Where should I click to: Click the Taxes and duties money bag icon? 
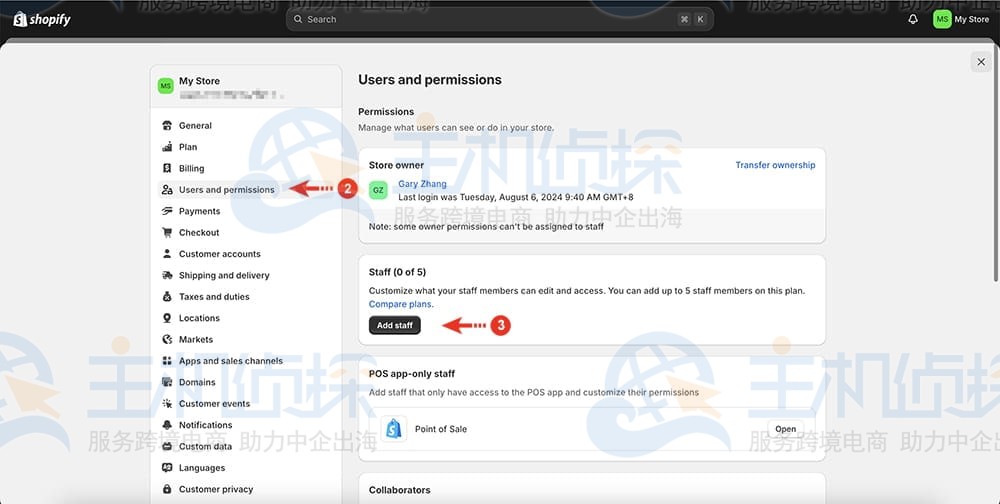(167, 297)
